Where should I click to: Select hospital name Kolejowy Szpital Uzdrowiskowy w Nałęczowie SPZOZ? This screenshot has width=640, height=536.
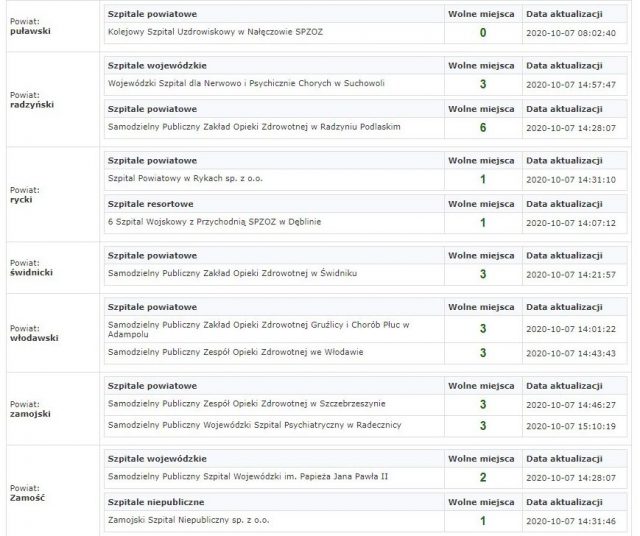point(215,32)
